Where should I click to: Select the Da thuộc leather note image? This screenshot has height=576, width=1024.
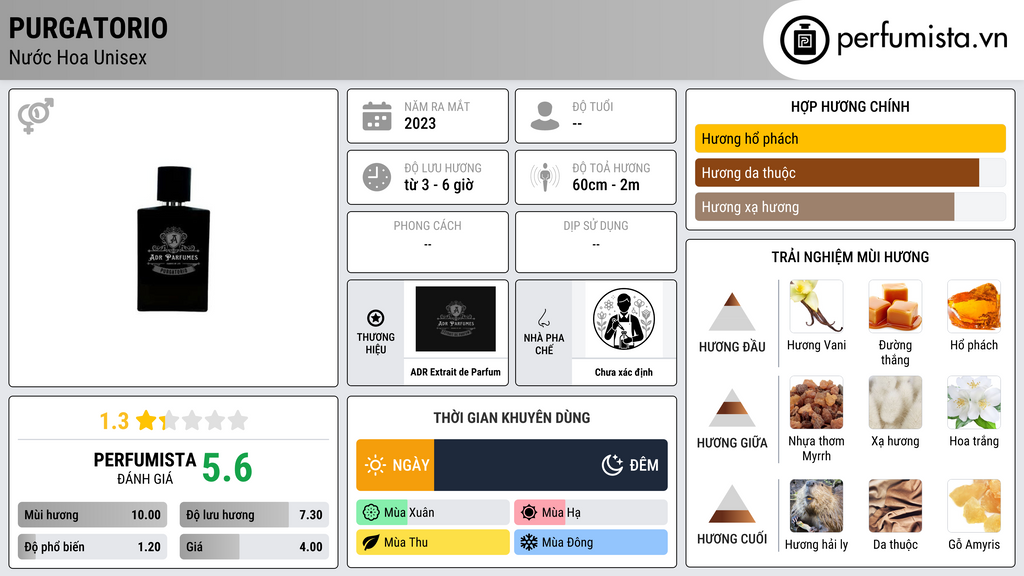[895, 506]
